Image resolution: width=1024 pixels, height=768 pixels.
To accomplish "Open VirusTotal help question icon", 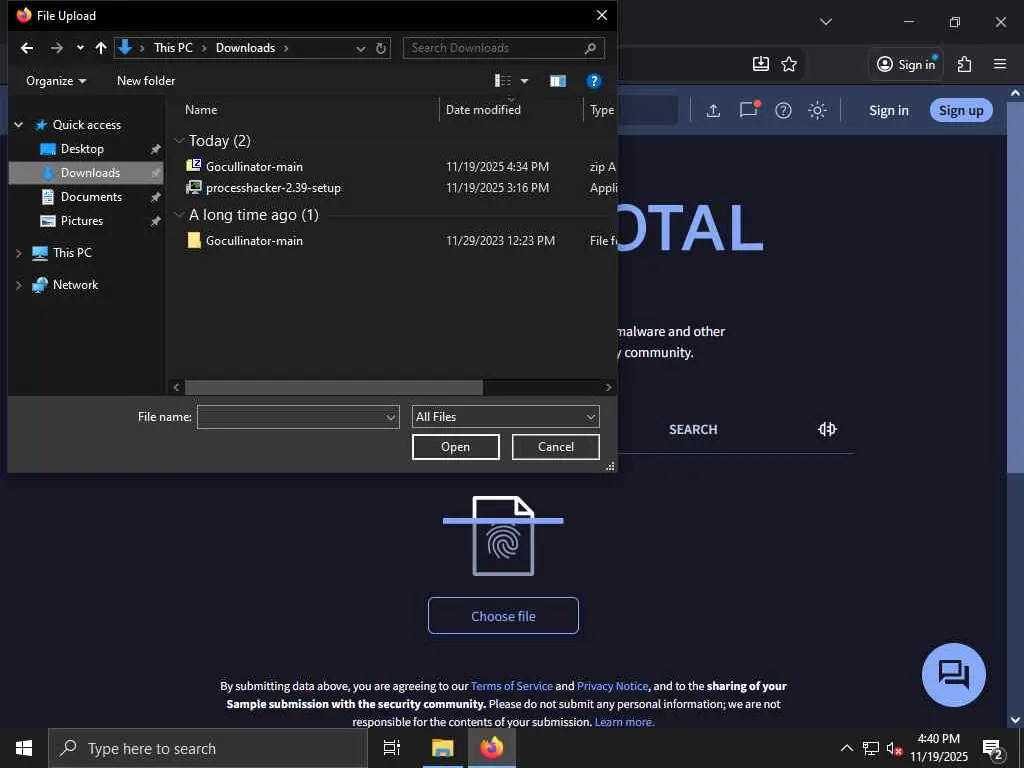I will 783,110.
